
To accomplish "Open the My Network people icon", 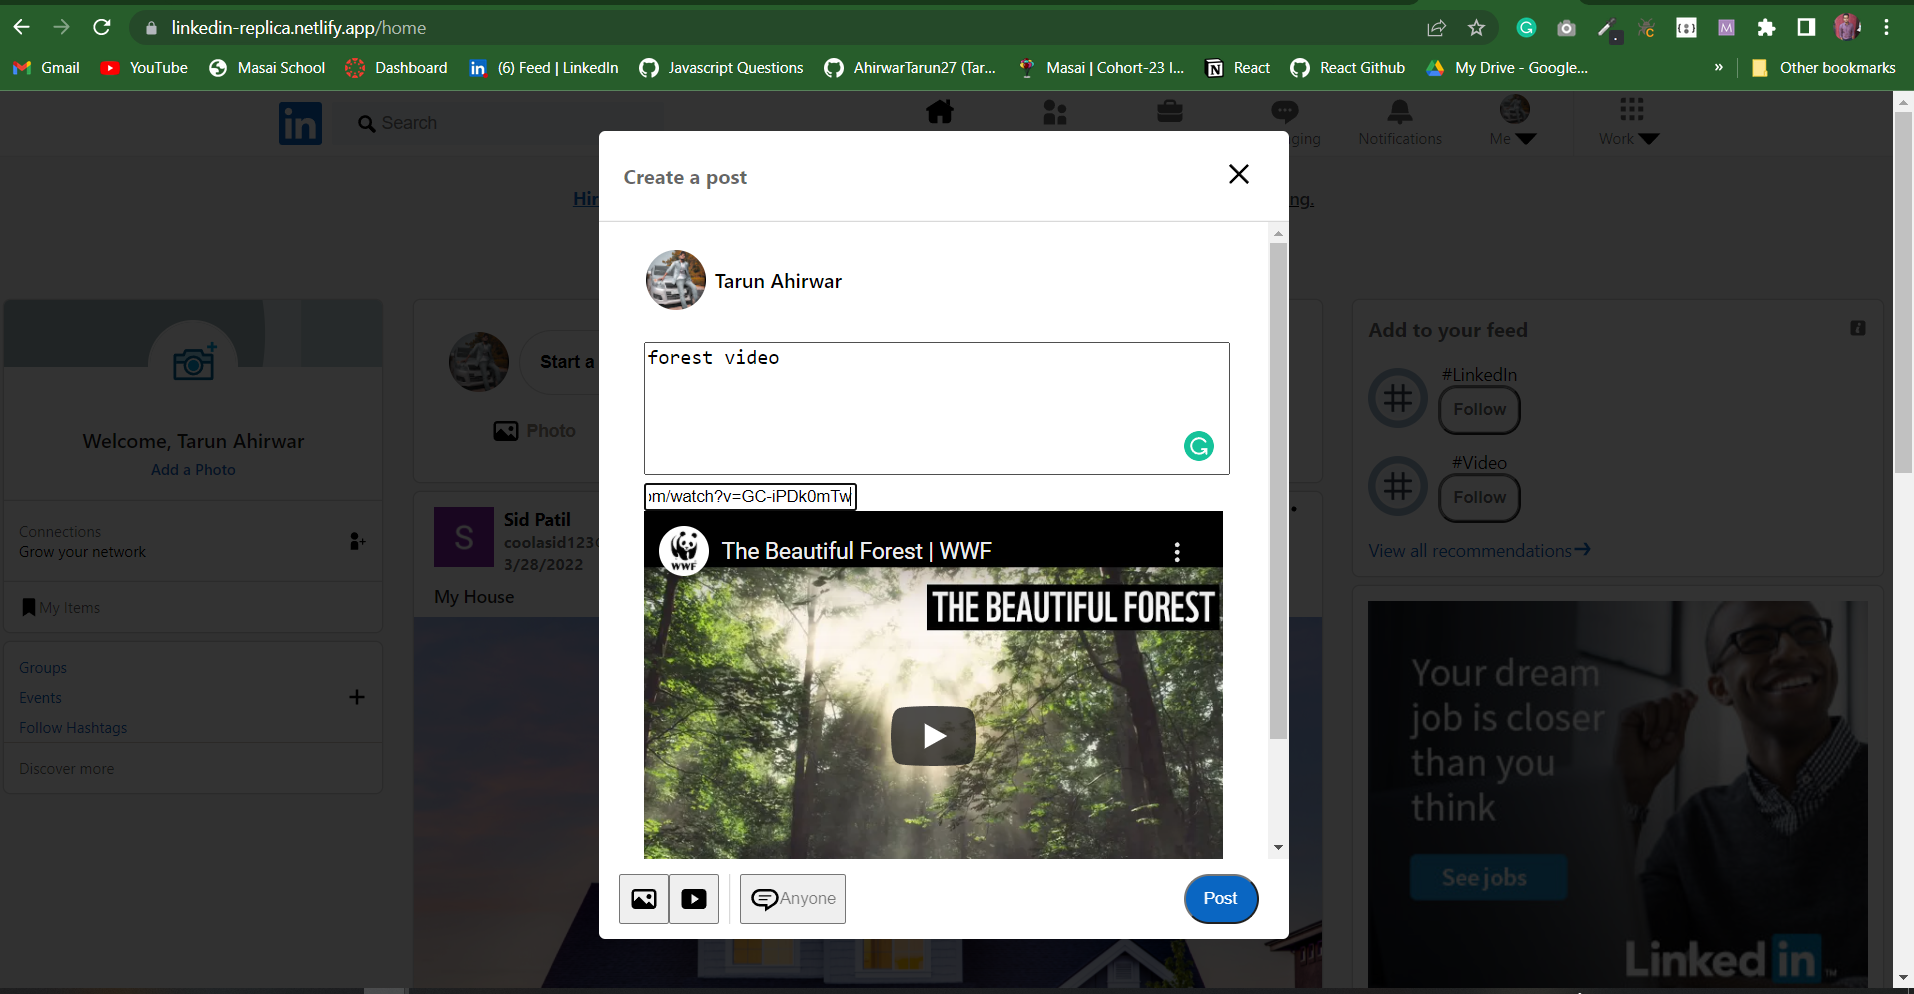I will pyautogui.click(x=1055, y=112).
